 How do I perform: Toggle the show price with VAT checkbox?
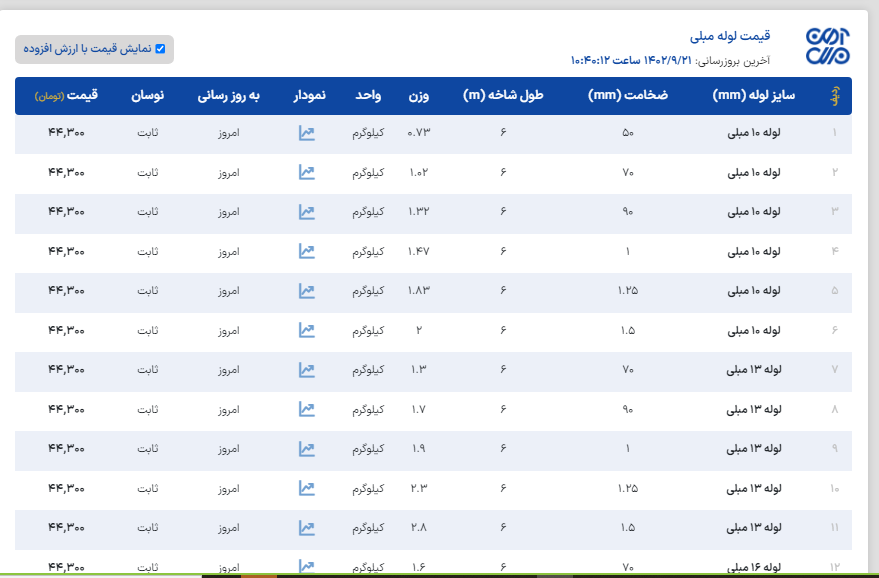pos(160,48)
